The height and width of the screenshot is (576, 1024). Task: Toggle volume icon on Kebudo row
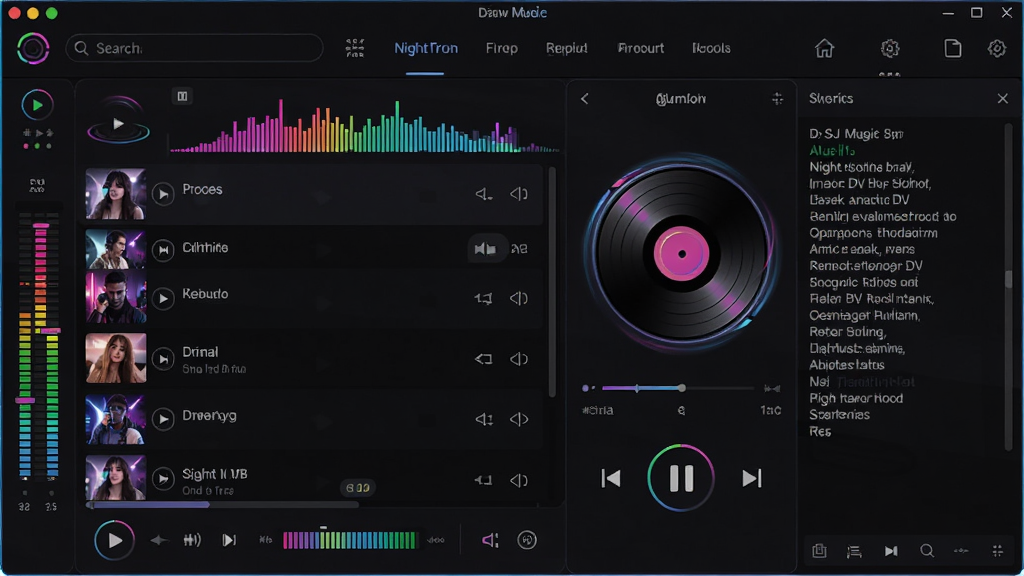[x=519, y=298]
